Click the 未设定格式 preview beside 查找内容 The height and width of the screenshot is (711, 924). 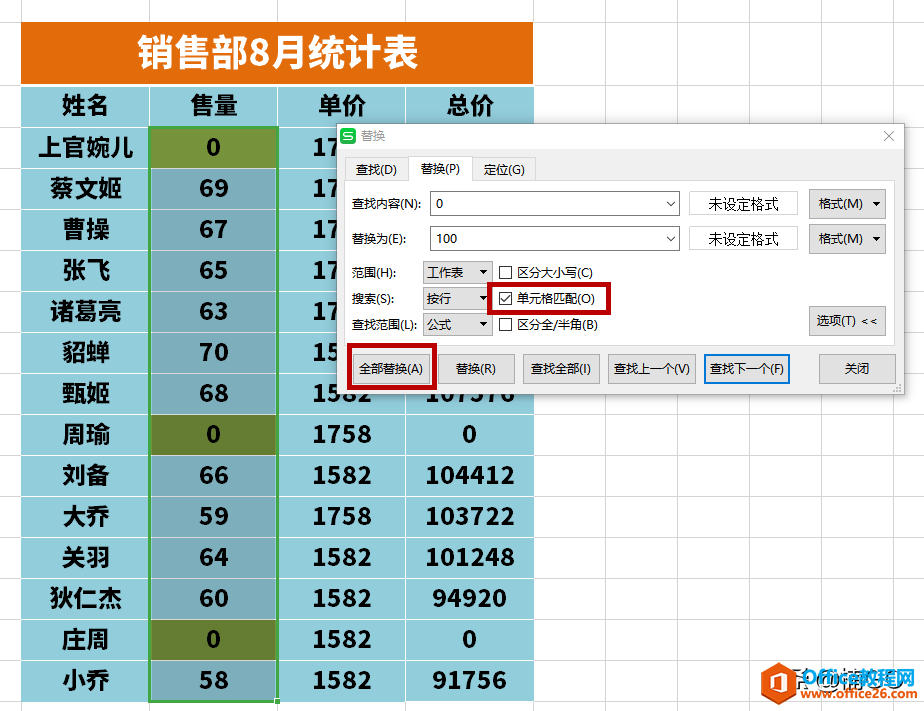(x=743, y=204)
